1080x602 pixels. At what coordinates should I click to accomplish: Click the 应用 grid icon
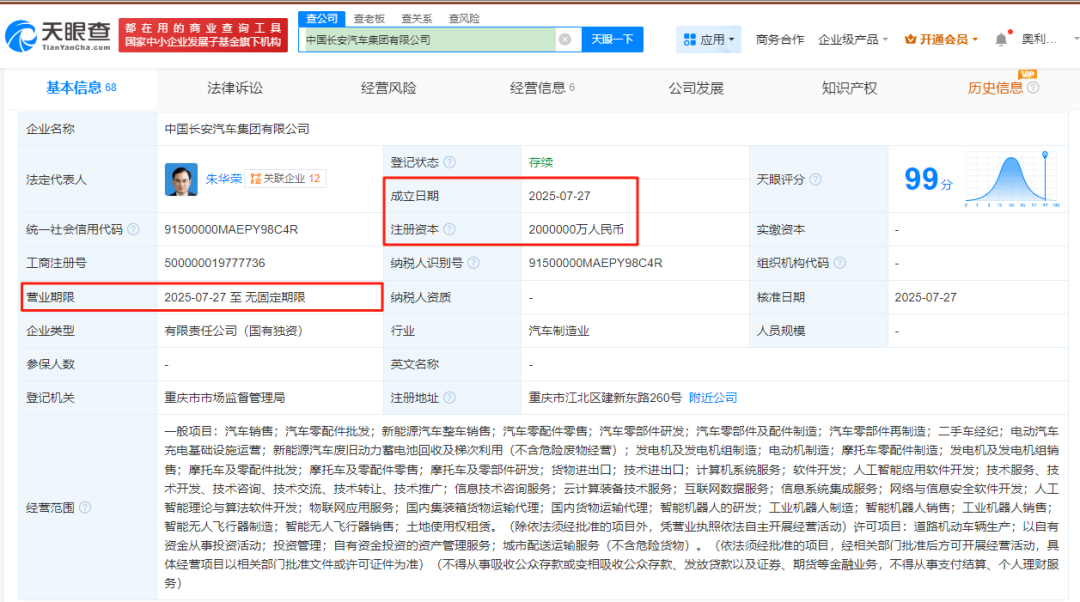point(689,40)
